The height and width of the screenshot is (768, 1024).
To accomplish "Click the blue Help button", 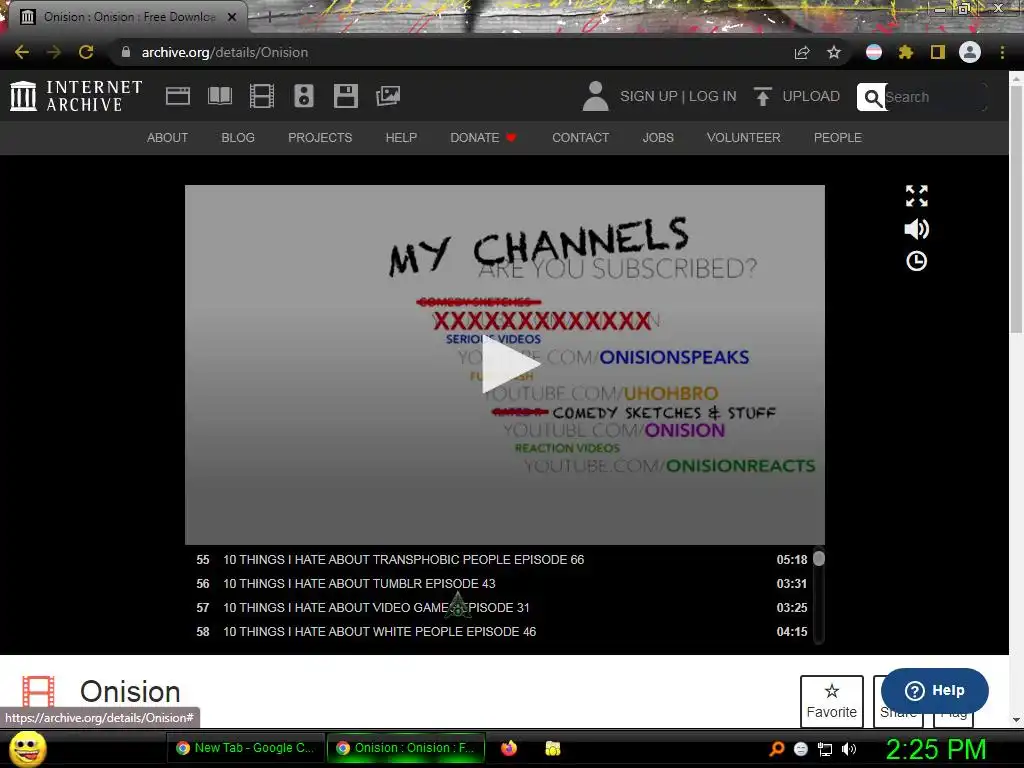I will coord(935,690).
